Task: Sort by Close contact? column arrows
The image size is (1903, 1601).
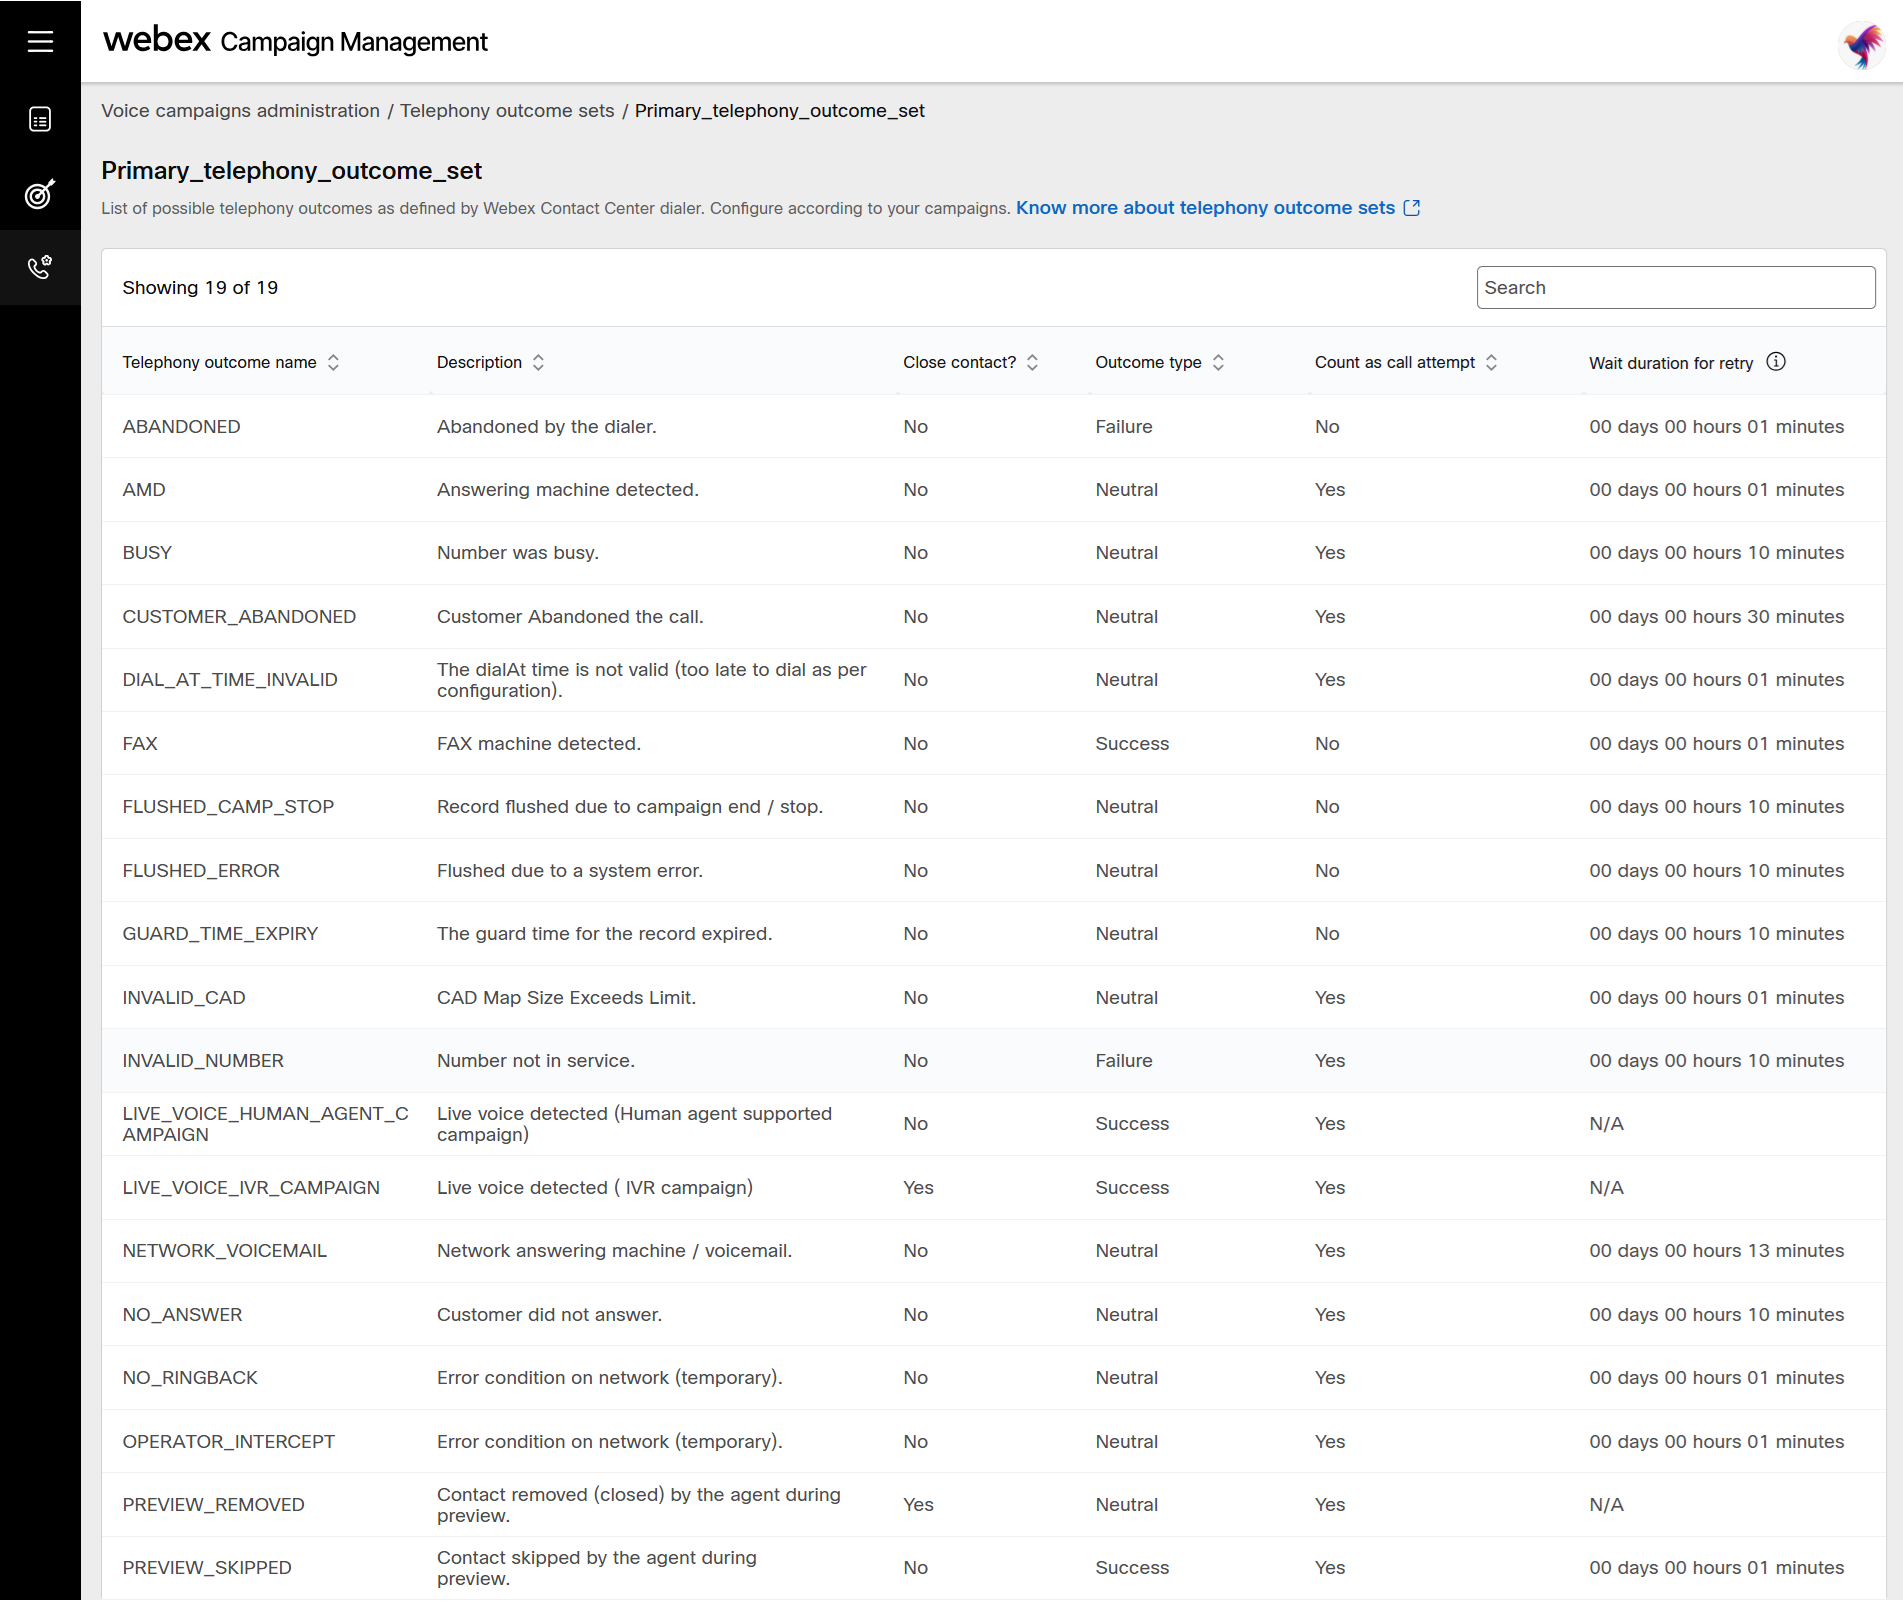Action: click(1032, 363)
